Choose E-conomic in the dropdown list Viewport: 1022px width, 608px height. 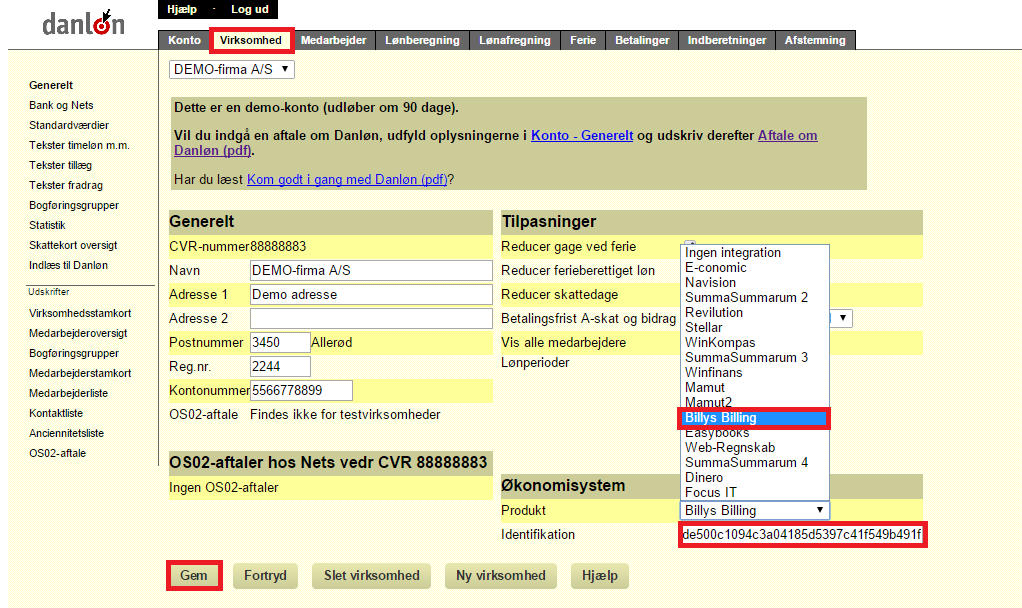tap(716, 268)
